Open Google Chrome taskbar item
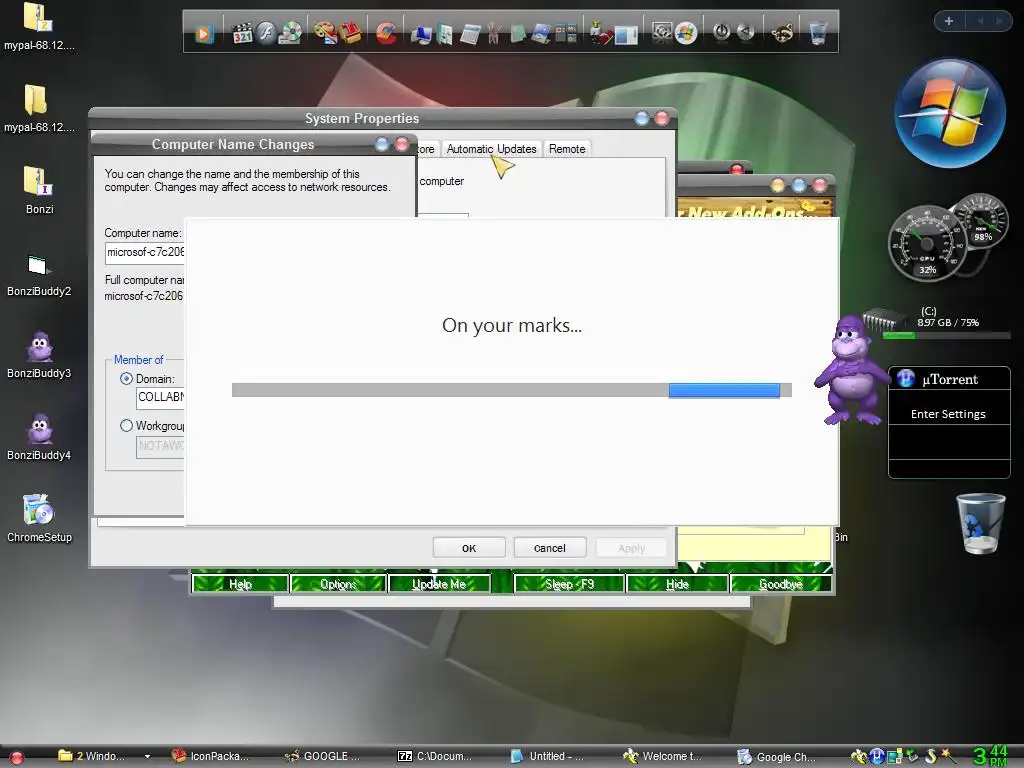The image size is (1024, 768). [x=776, y=757]
